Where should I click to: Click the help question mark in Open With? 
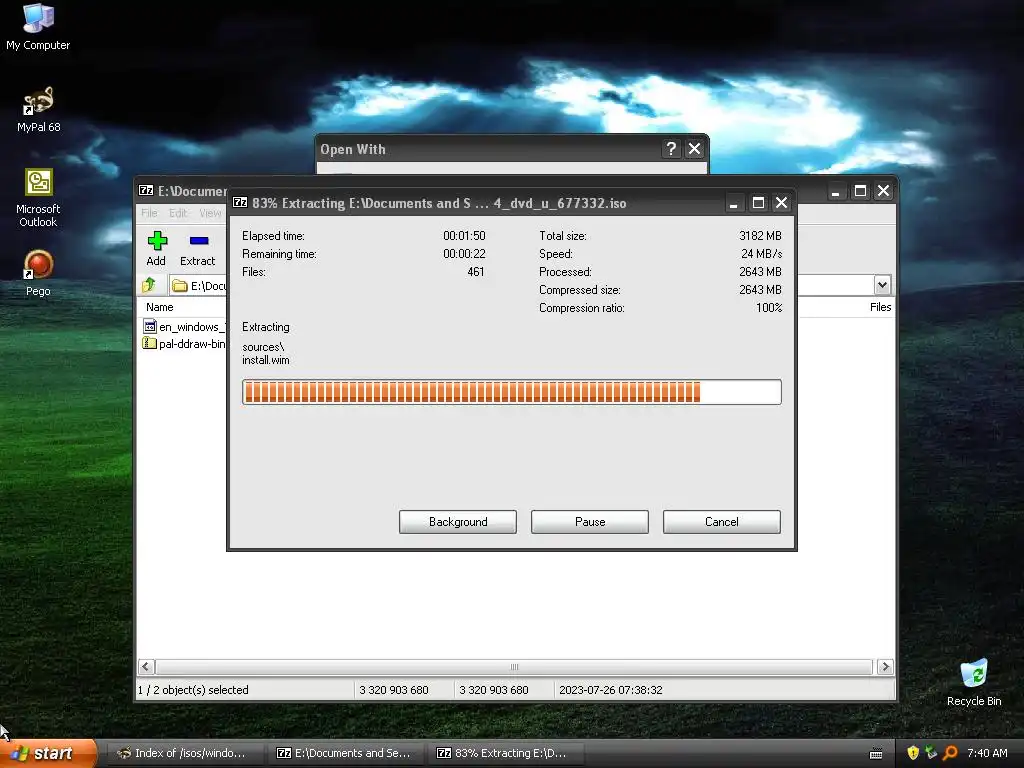point(671,149)
